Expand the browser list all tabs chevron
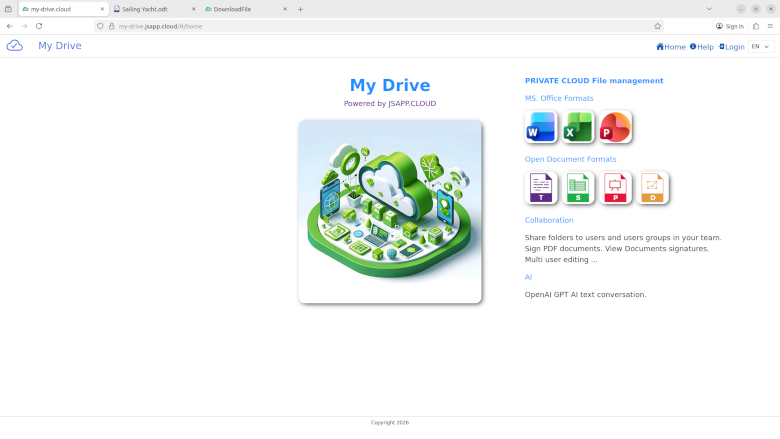 click(709, 9)
